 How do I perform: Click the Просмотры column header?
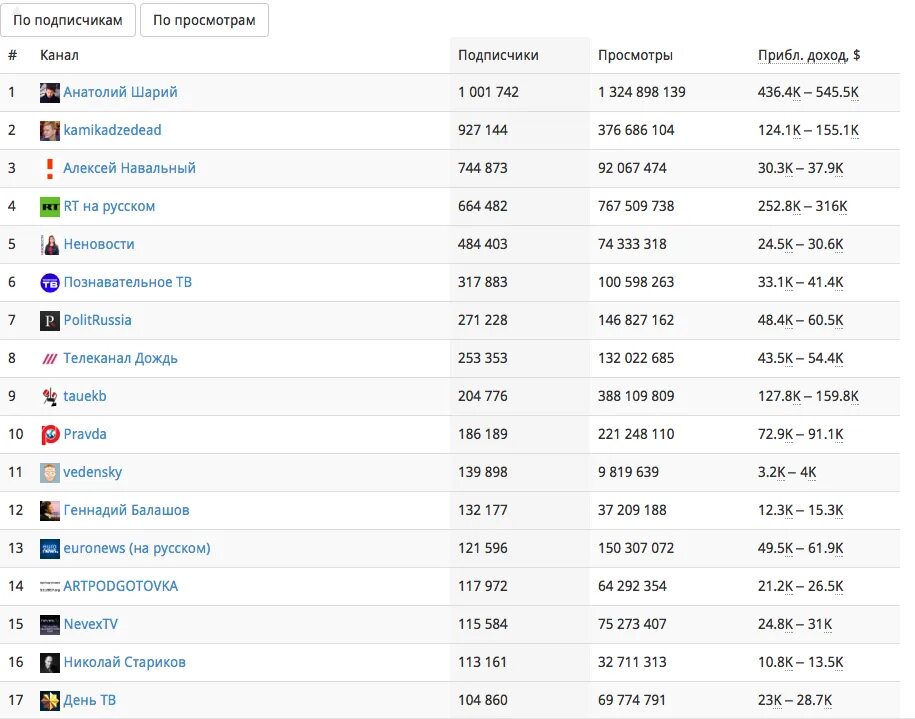point(635,55)
